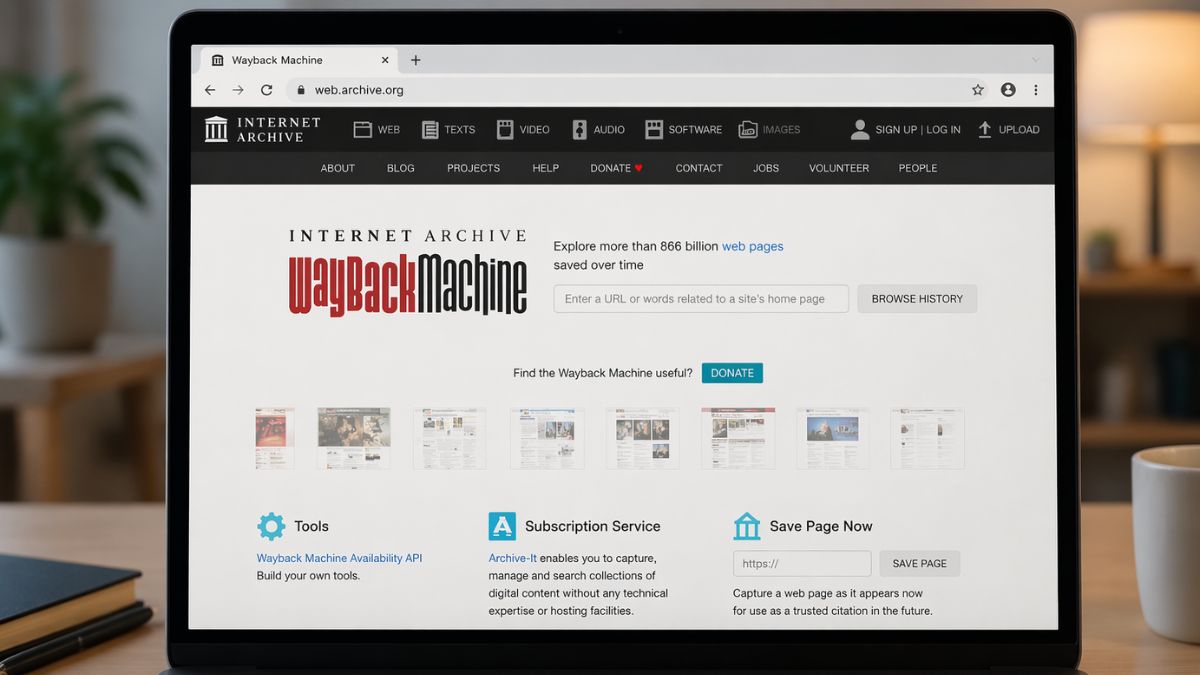The width and height of the screenshot is (1200, 675).
Task: Select the Wayback Machine browser tab
Action: point(300,60)
